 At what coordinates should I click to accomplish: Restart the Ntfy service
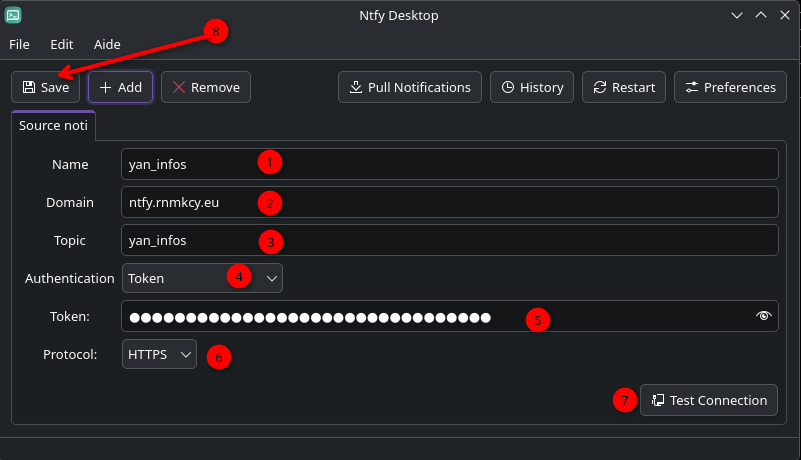[x=624, y=87]
